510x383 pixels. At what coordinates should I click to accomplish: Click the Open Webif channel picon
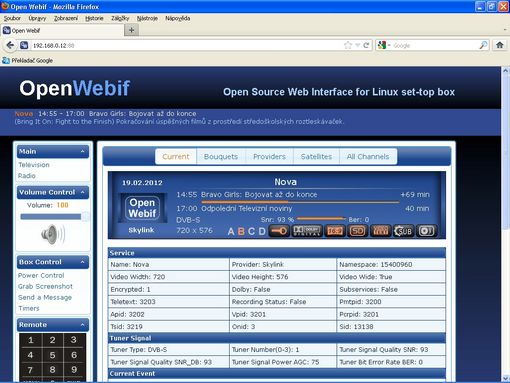(143, 208)
